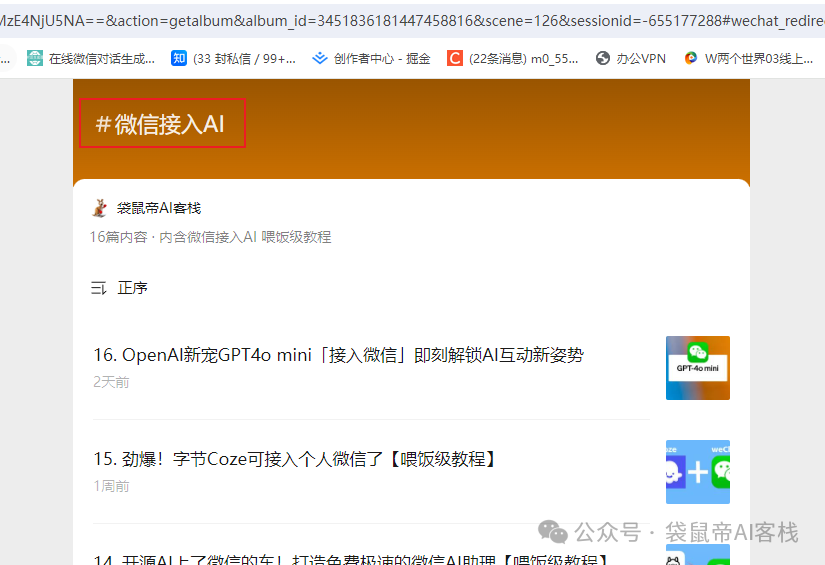Click the 1周前 timestamp
The height and width of the screenshot is (565, 825).
(x=112, y=486)
